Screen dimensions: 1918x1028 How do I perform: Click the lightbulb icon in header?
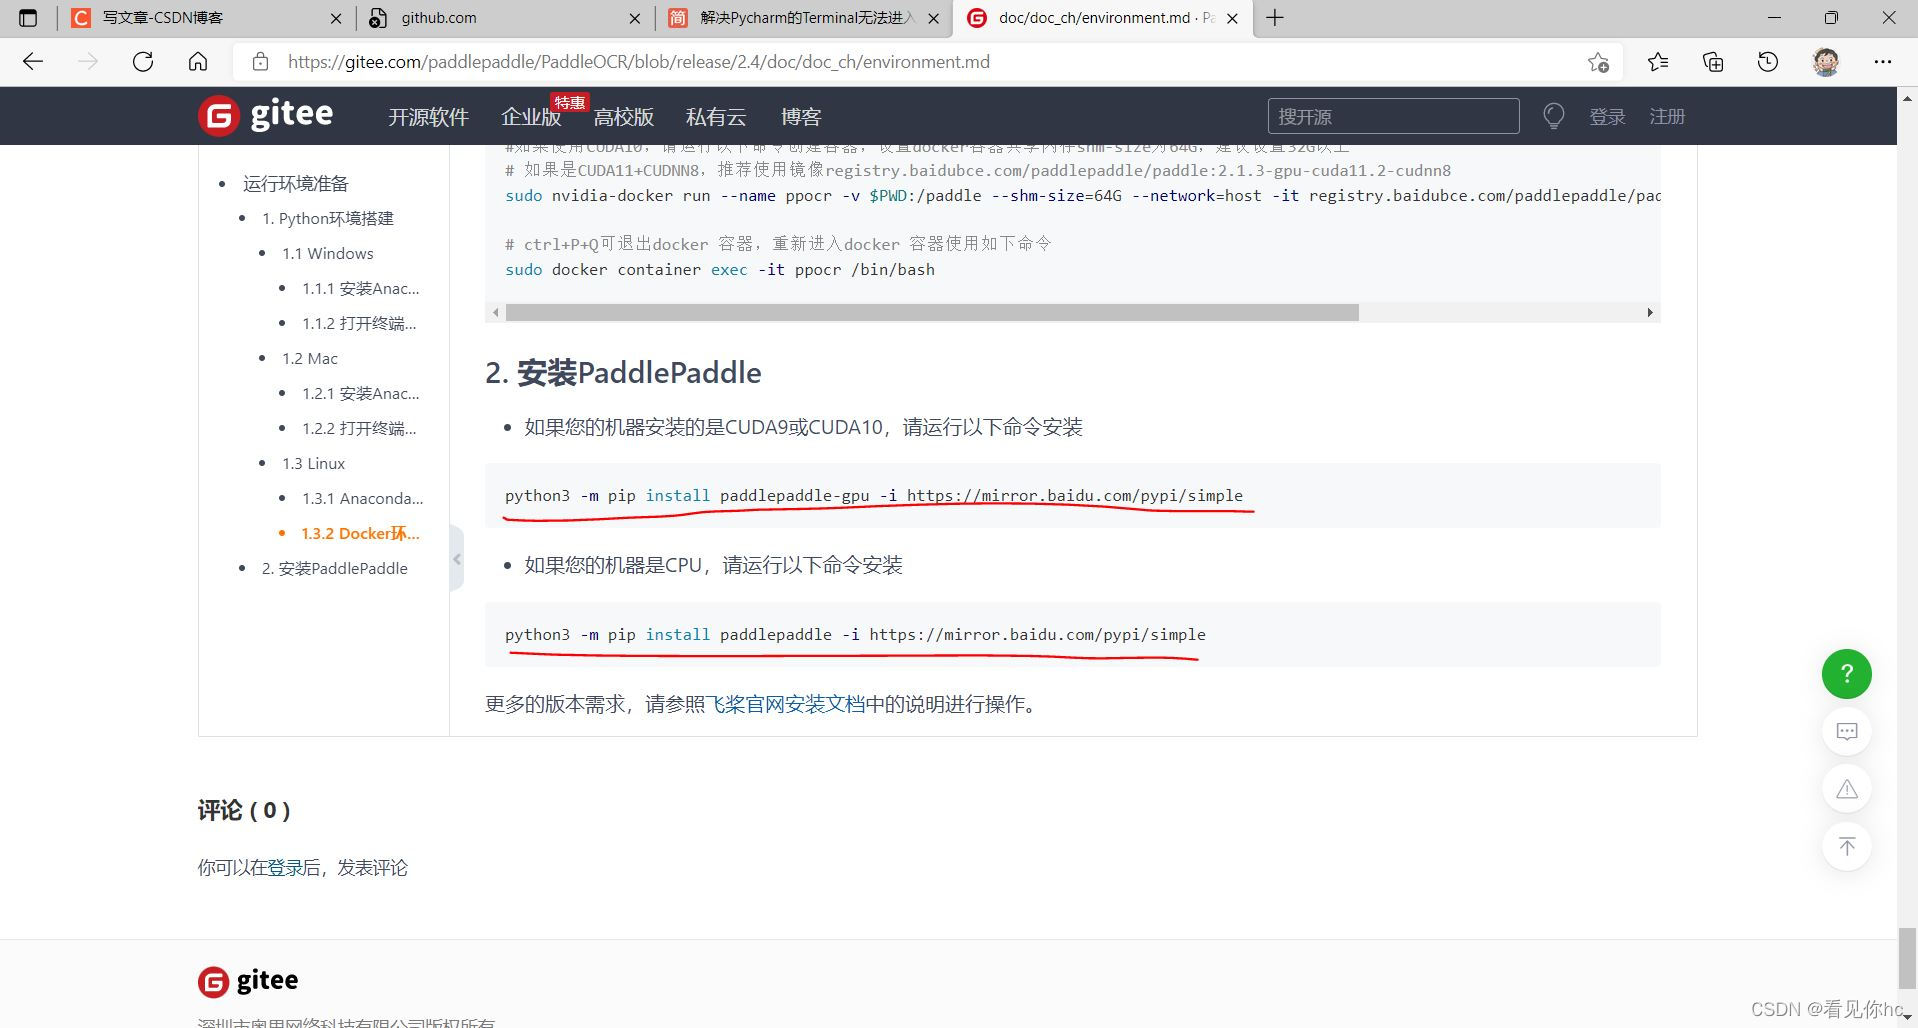pyautogui.click(x=1553, y=116)
